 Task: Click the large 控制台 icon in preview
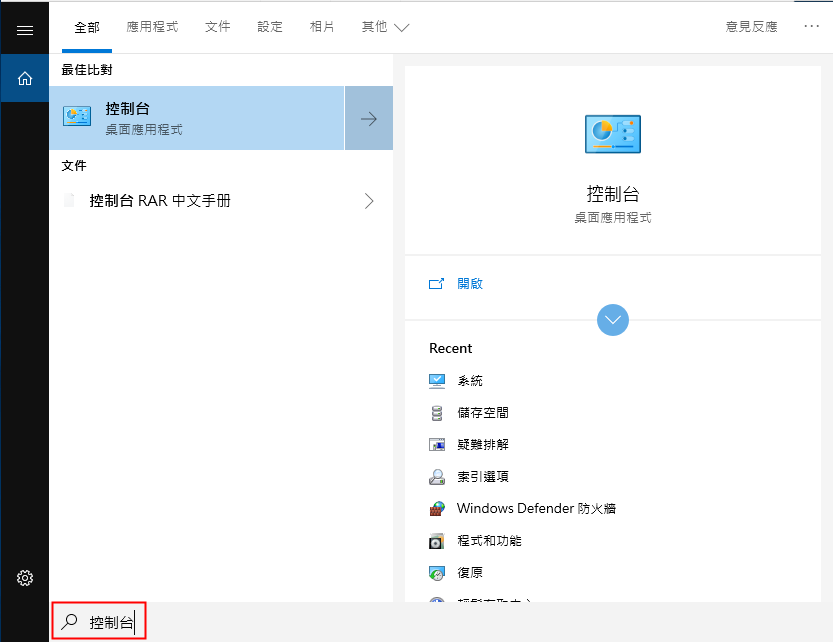coord(613,134)
